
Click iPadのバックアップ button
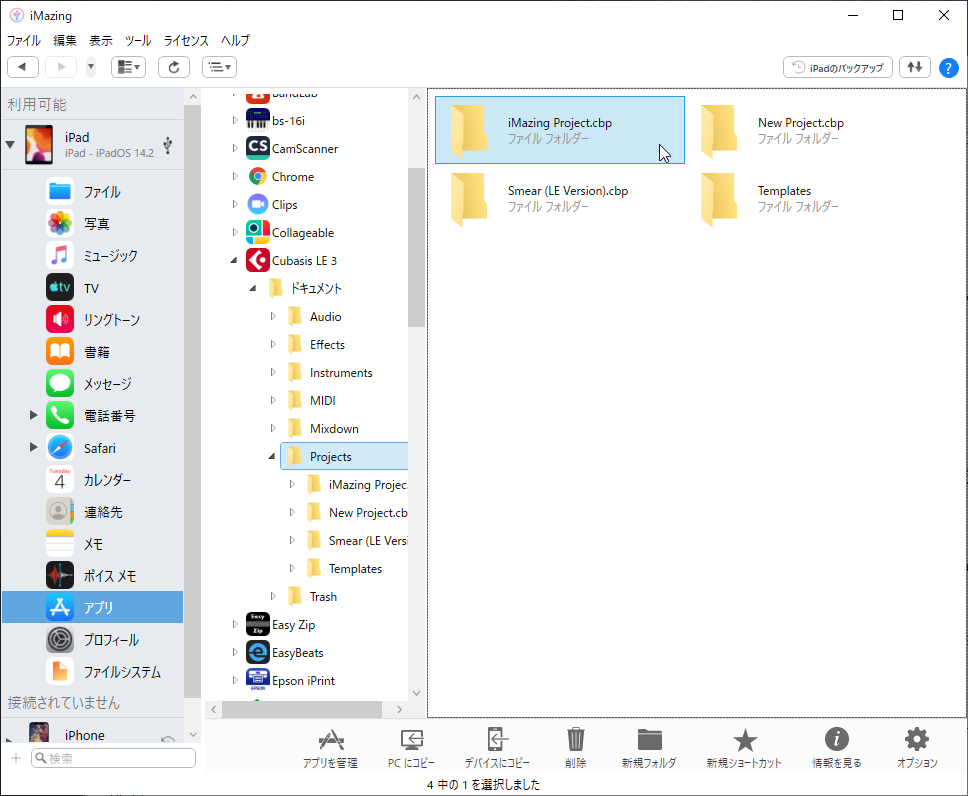[838, 67]
